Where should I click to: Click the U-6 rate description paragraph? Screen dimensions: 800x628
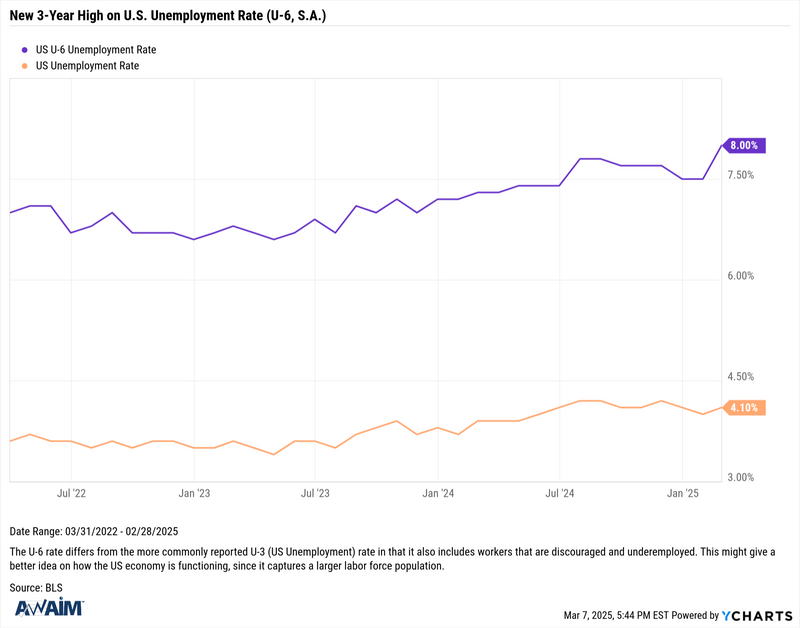(392, 559)
